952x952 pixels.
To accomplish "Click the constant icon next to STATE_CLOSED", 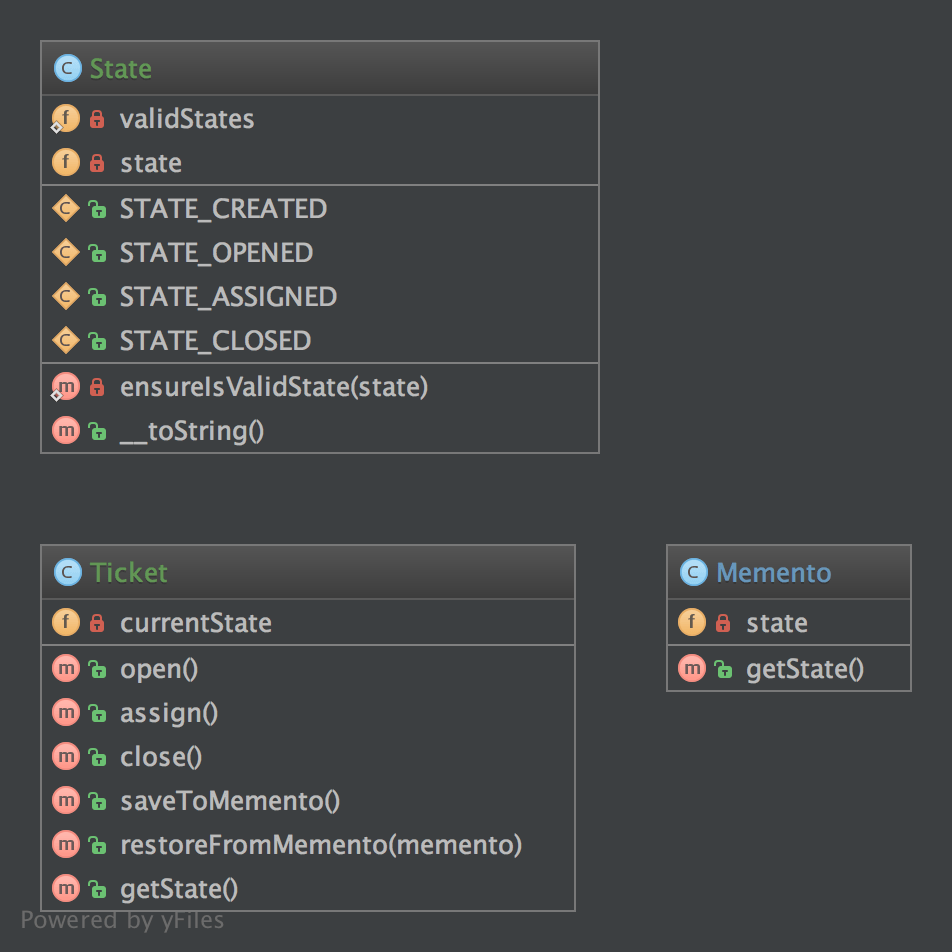I will (x=66, y=341).
